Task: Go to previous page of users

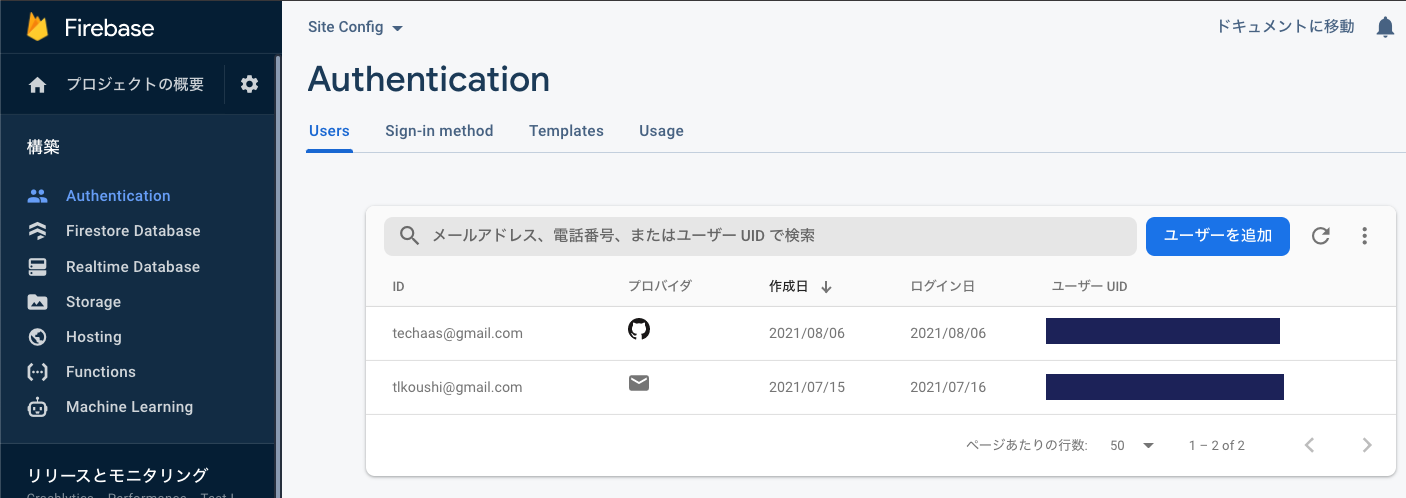Action: pos(1309,445)
